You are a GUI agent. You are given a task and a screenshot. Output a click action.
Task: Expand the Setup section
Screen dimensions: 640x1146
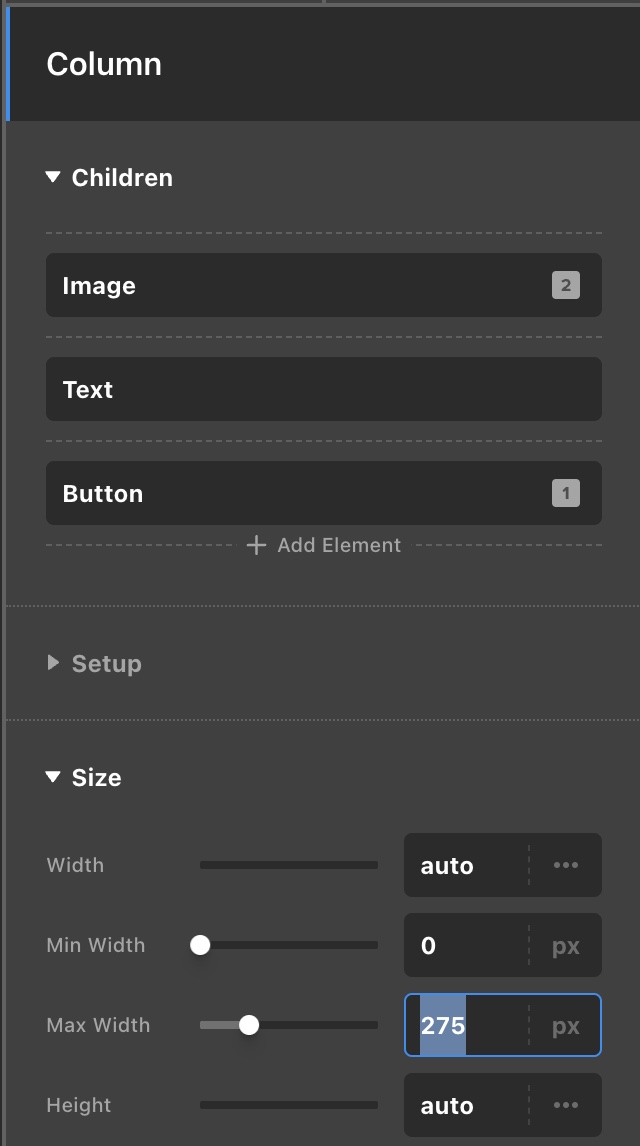(x=53, y=663)
